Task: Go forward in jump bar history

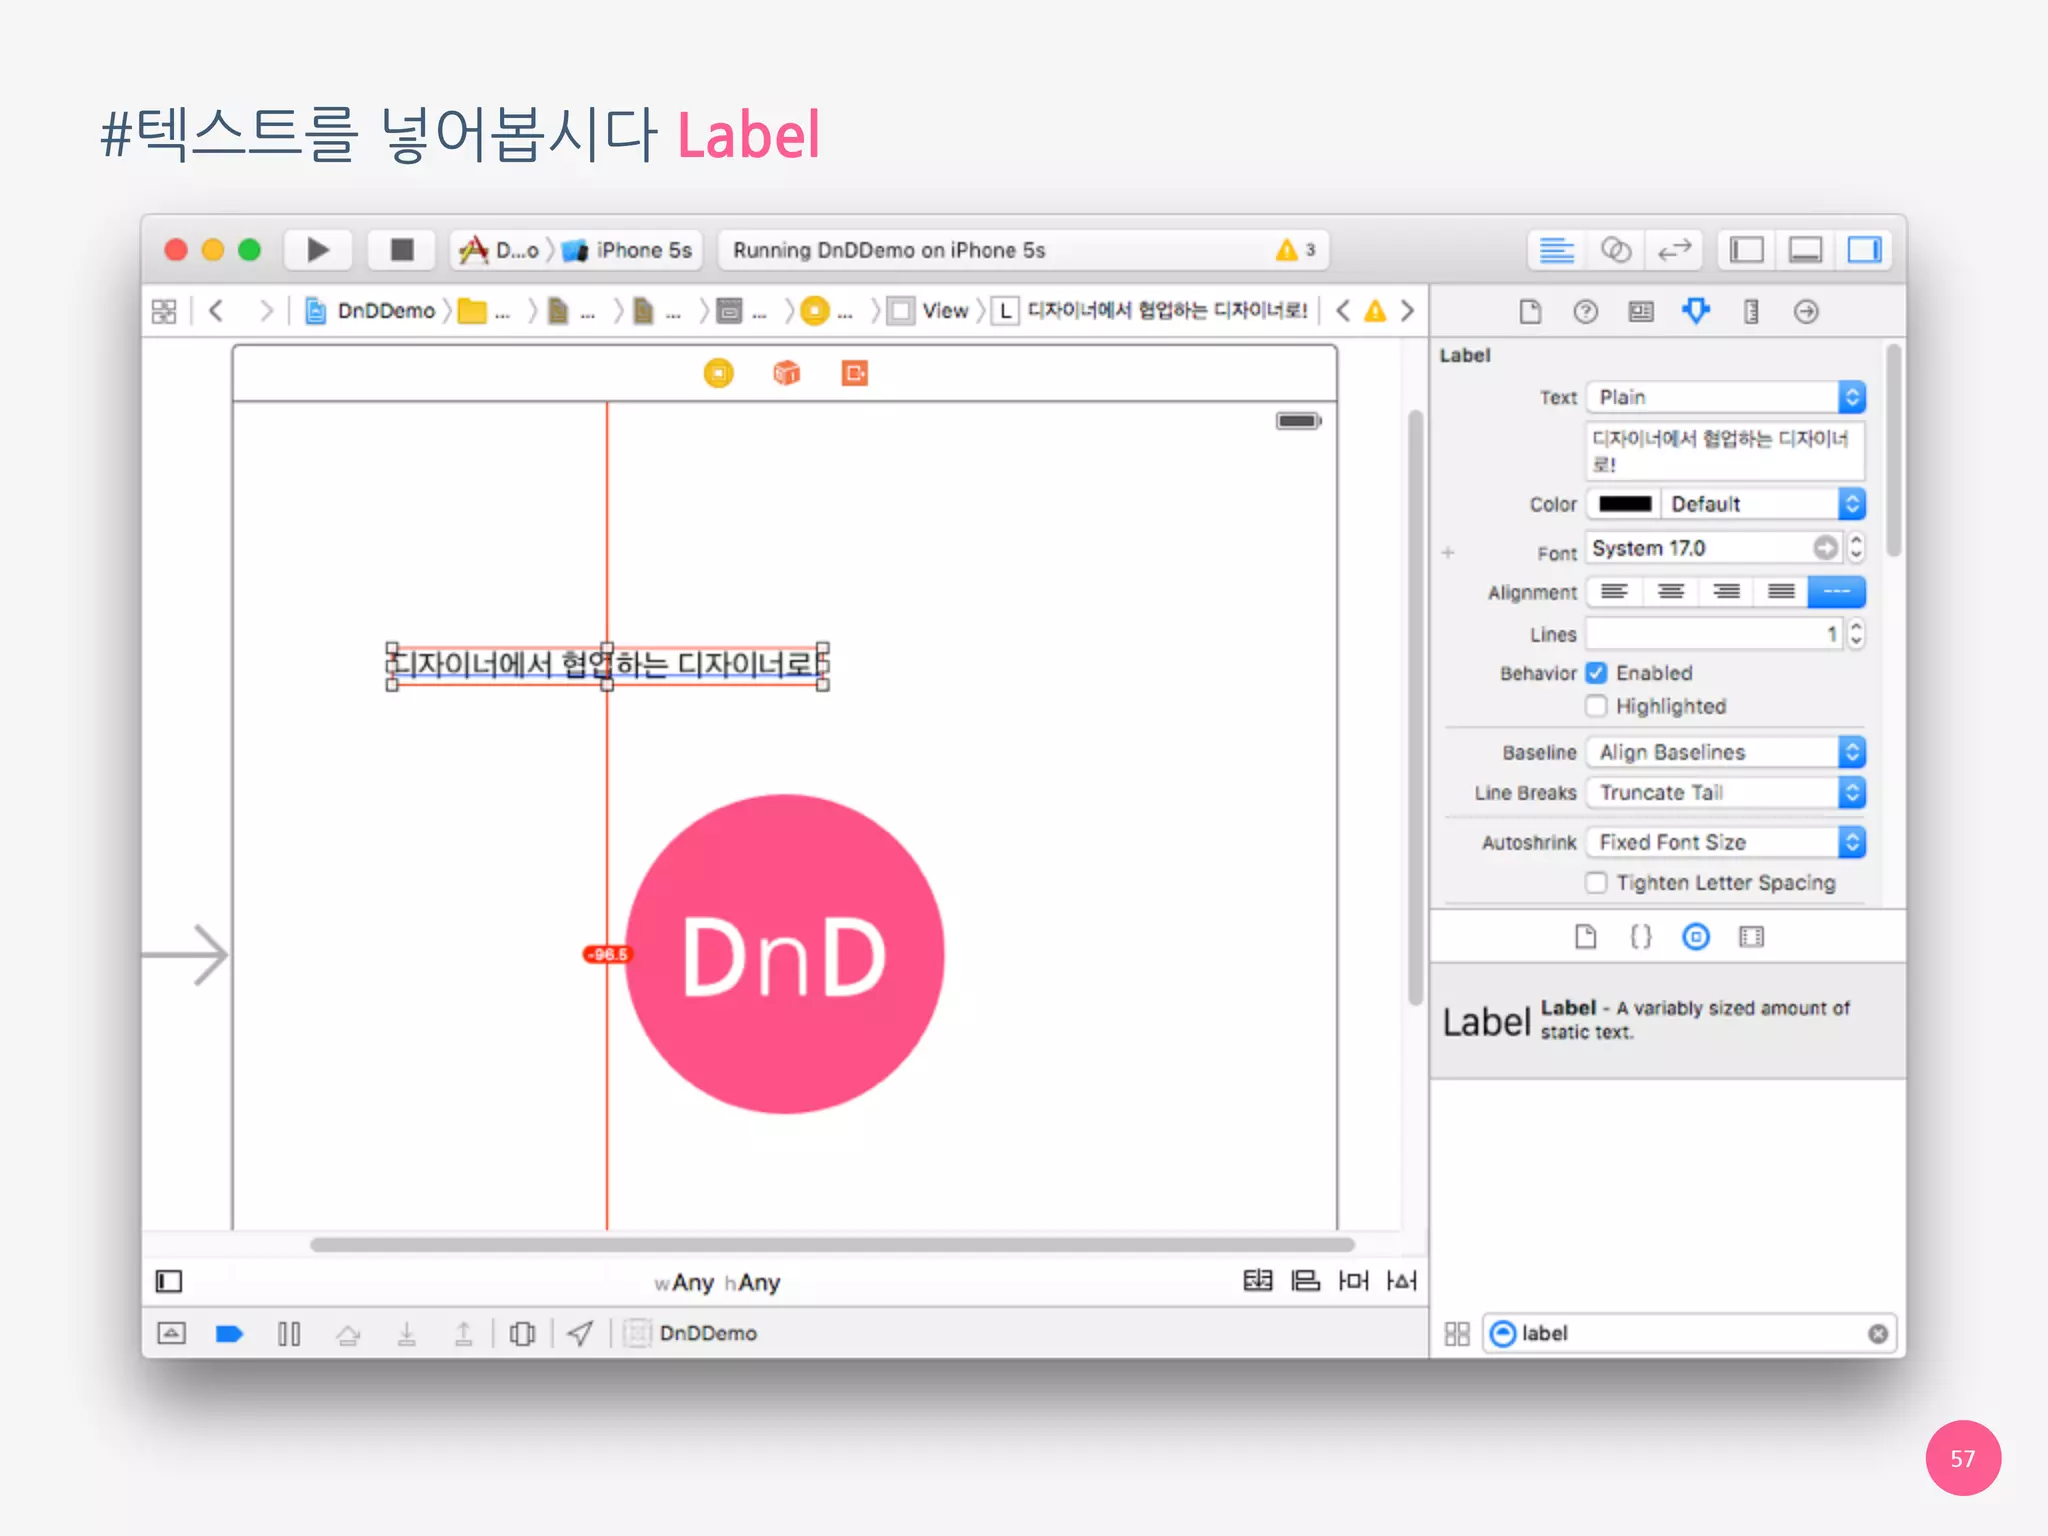Action: (x=265, y=311)
